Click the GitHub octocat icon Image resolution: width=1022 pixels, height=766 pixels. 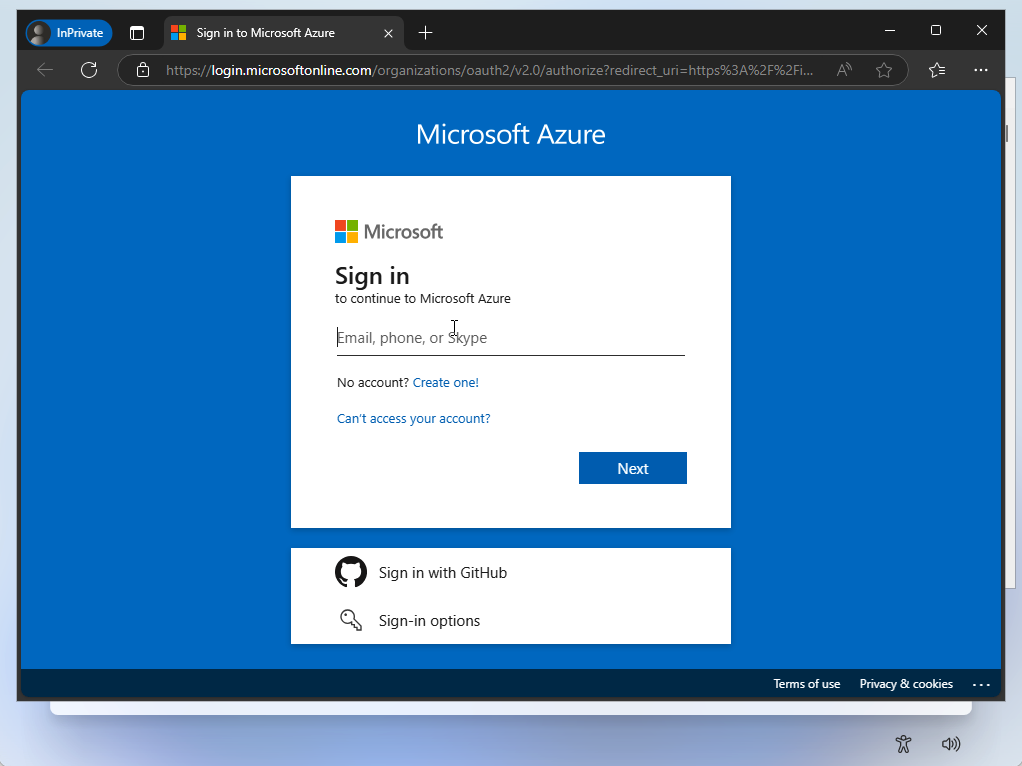(351, 572)
